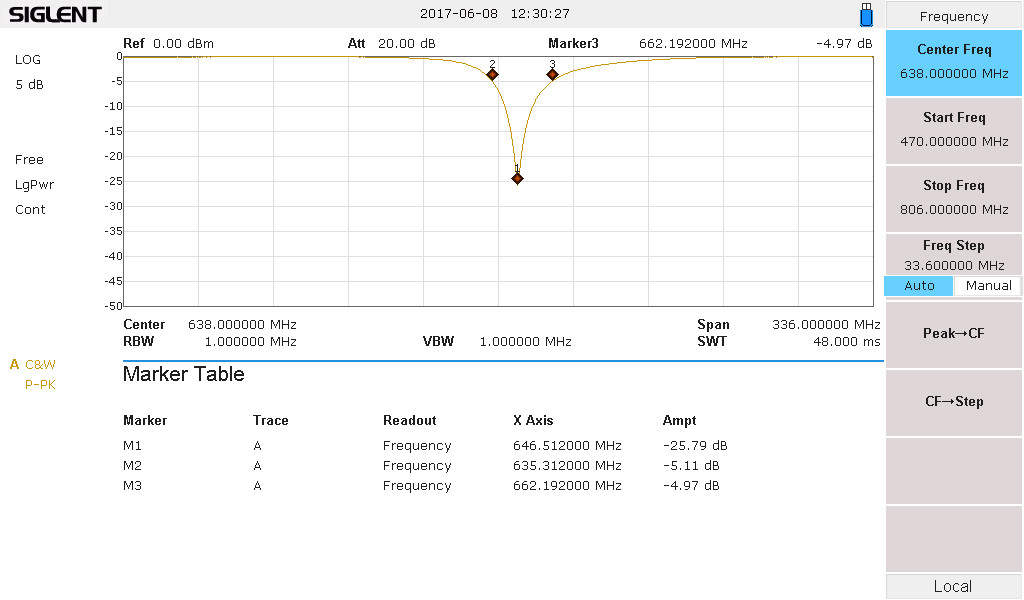Select marker 2 diamond on the trace
Viewport: 1024px width, 600px height.
coord(492,74)
